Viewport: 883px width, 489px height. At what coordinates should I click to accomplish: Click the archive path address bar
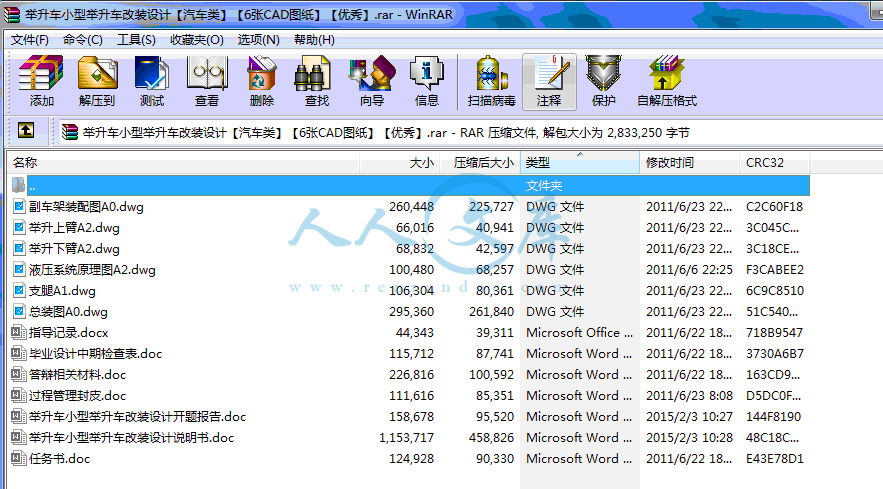(470, 132)
